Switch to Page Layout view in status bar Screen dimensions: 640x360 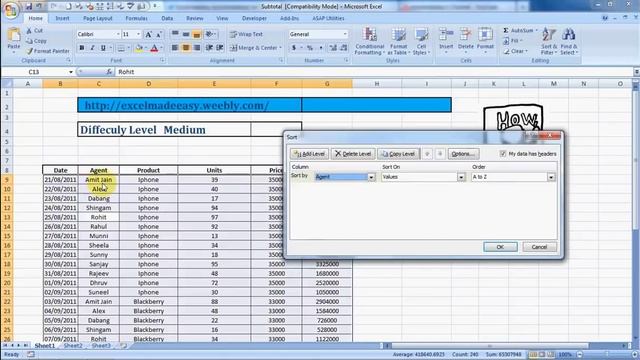click(x=542, y=355)
